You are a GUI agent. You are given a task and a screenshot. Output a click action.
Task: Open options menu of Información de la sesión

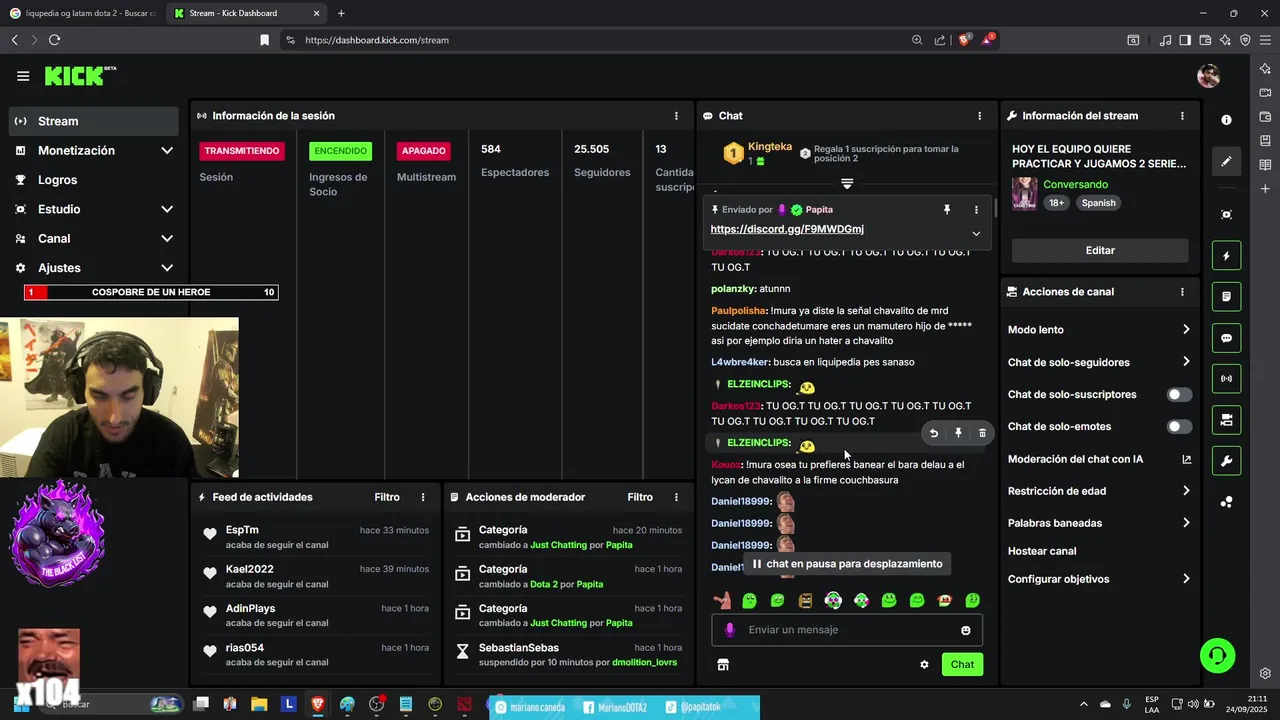[676, 116]
